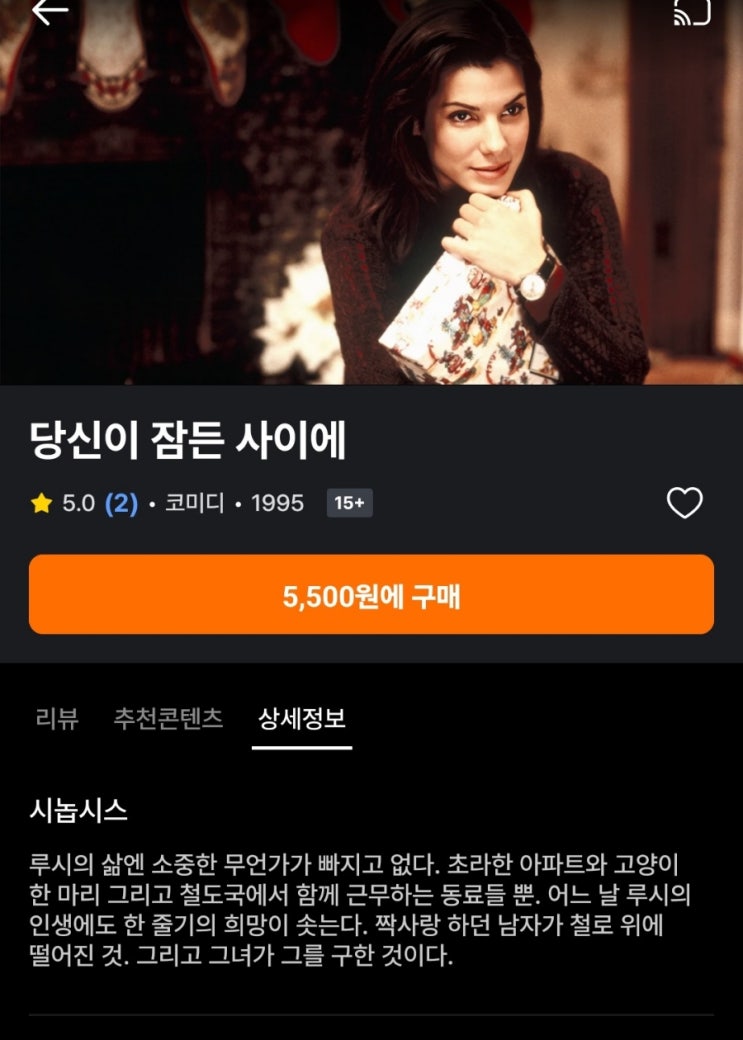The height and width of the screenshot is (1040, 743).
Task: Open the (2) review count link
Action: [x=121, y=503]
